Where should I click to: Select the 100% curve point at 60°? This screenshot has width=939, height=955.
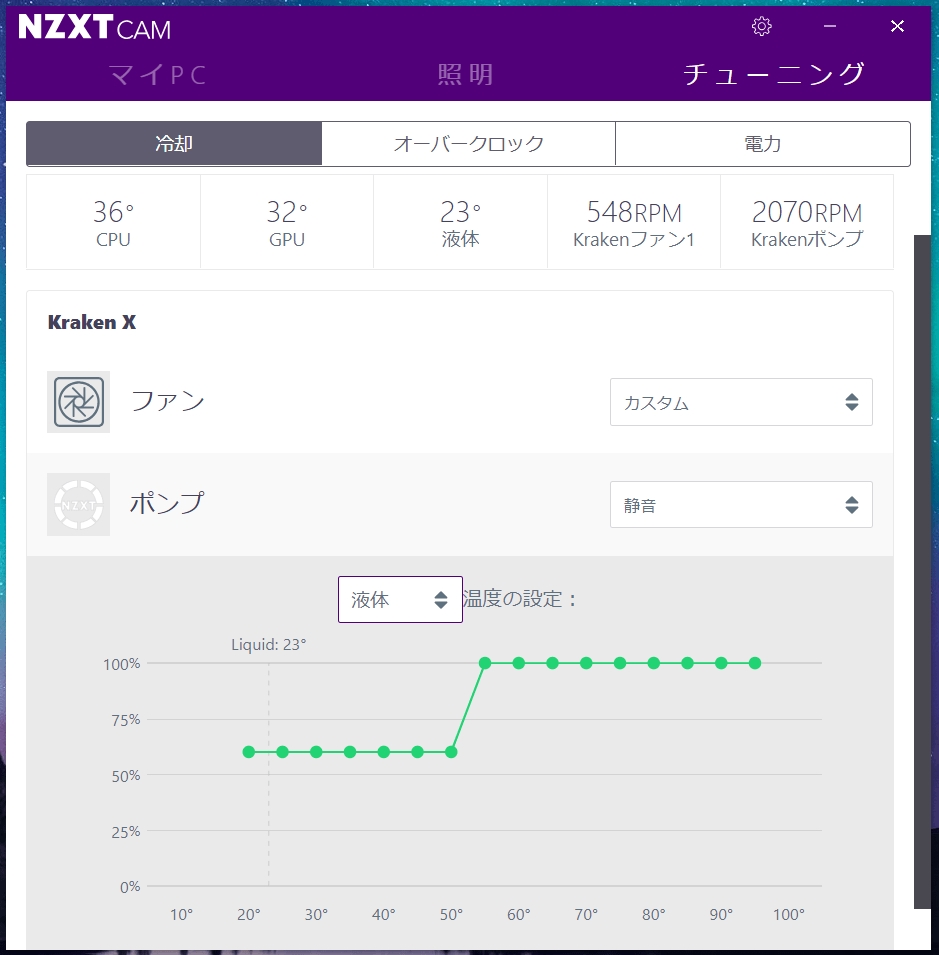tap(519, 663)
